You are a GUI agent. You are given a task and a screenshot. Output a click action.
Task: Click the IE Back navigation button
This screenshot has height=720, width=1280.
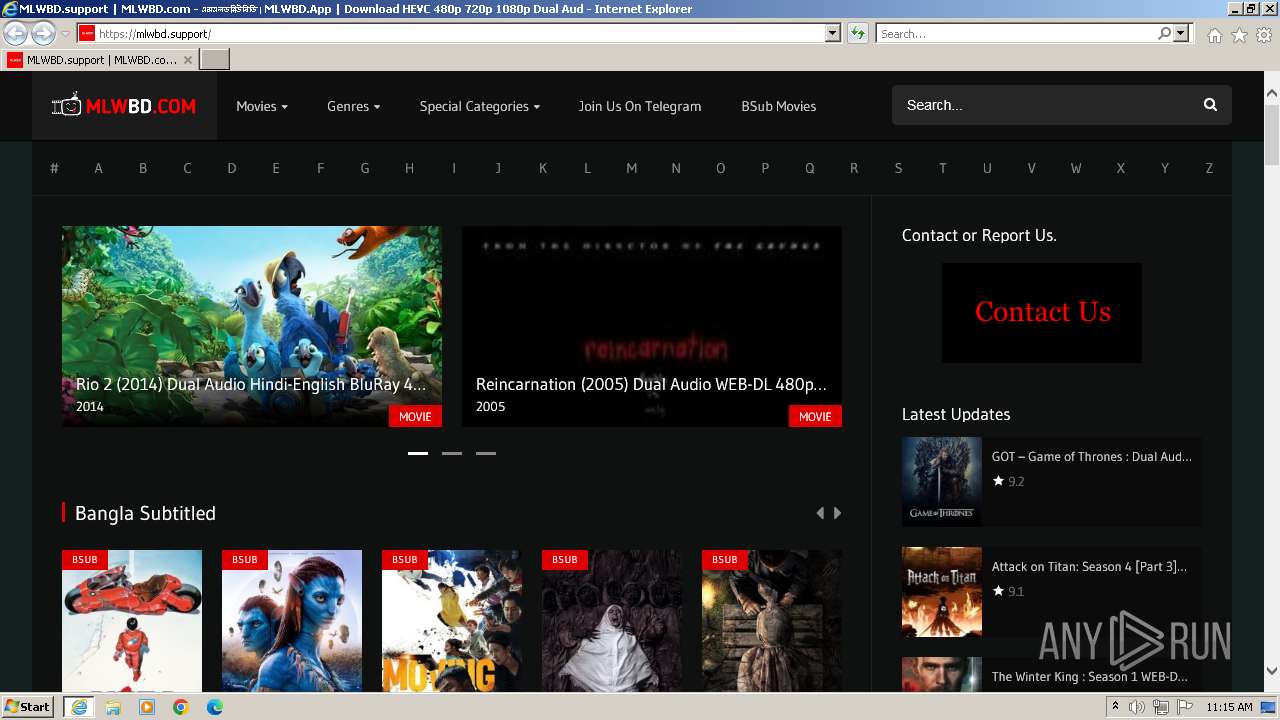pos(16,34)
